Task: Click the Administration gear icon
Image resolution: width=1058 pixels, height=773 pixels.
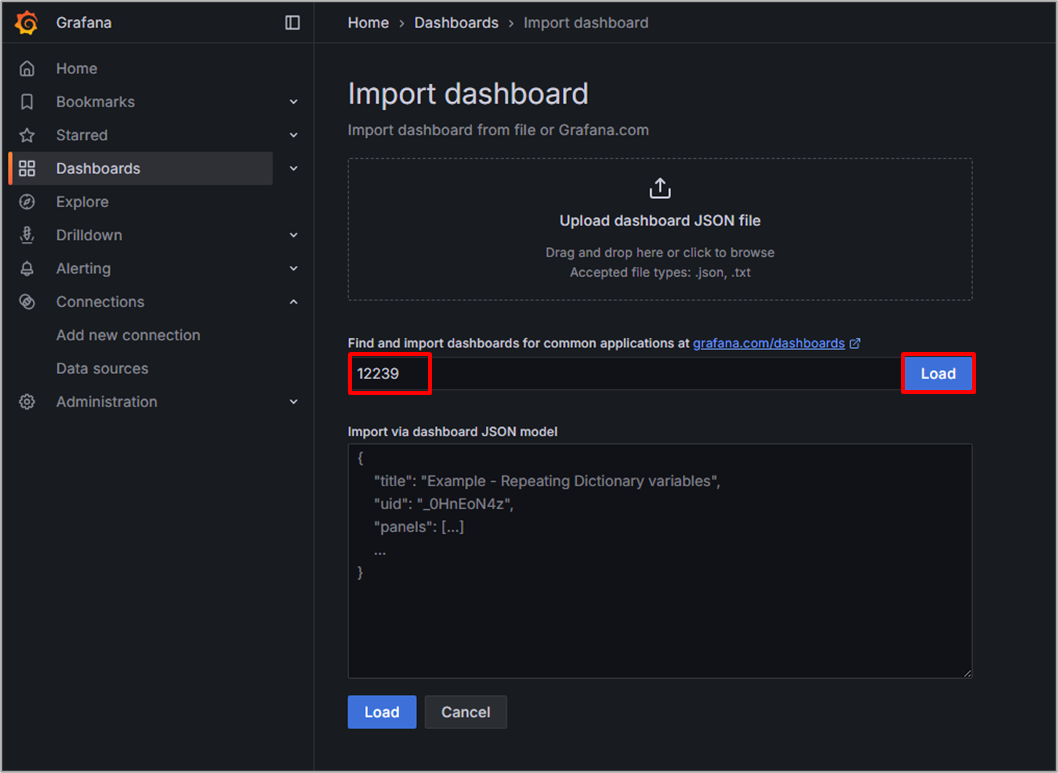Action: 27,402
